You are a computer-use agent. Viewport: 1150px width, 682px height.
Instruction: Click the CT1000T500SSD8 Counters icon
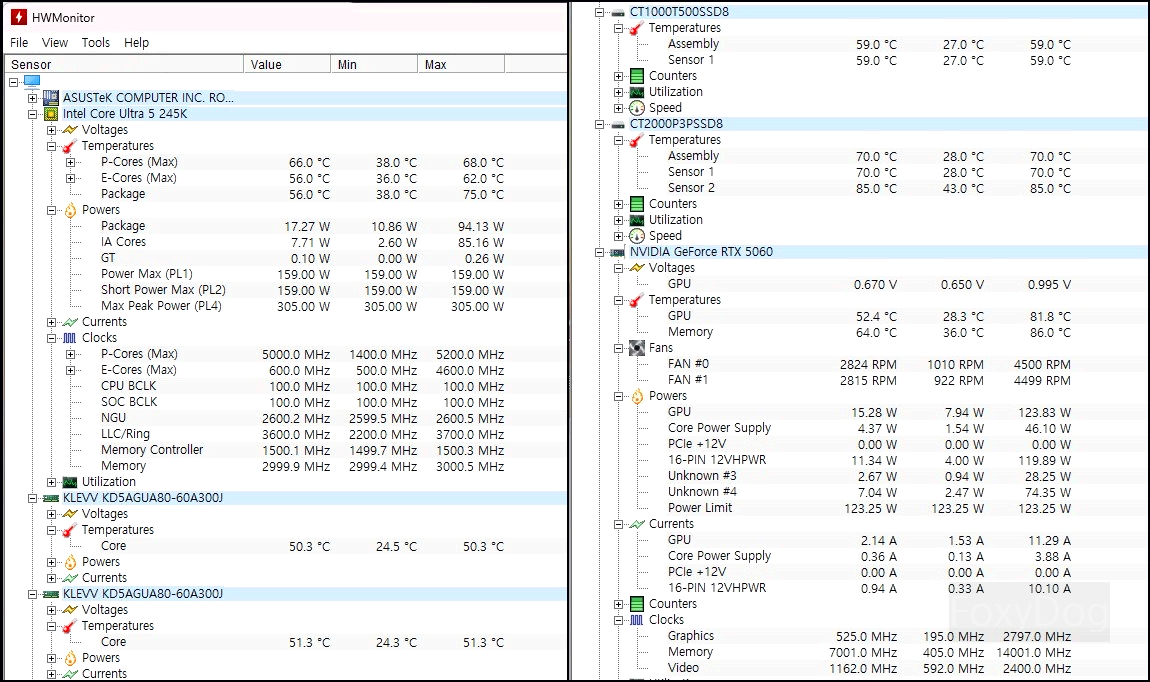637,76
